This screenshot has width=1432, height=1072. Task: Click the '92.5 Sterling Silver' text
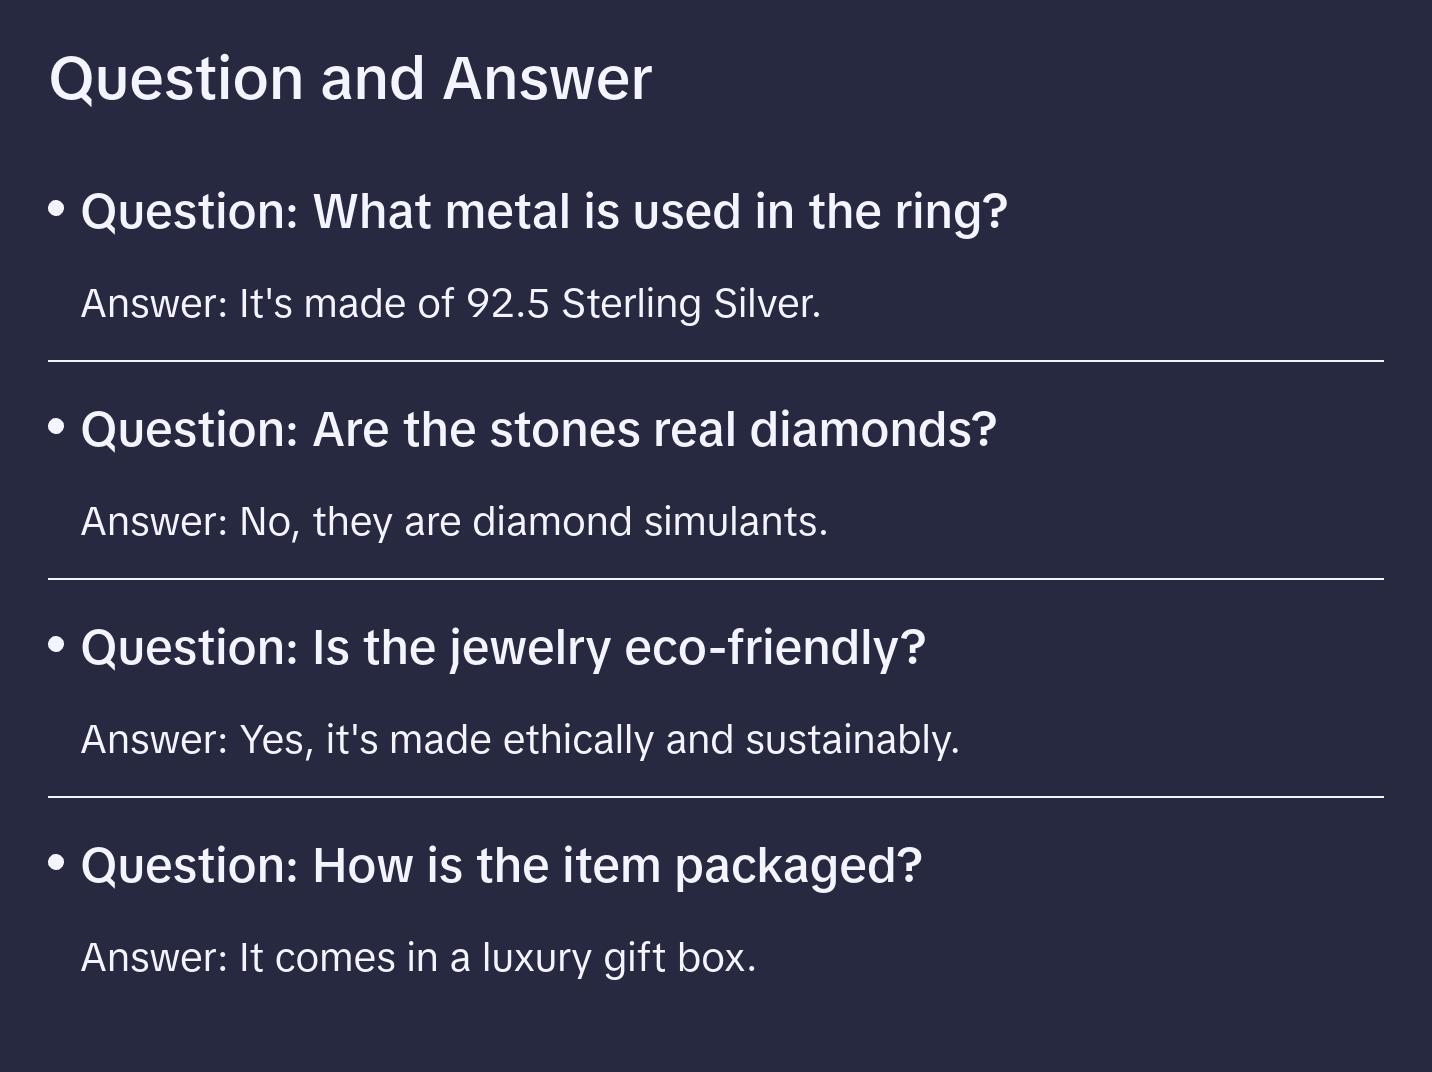click(x=643, y=304)
